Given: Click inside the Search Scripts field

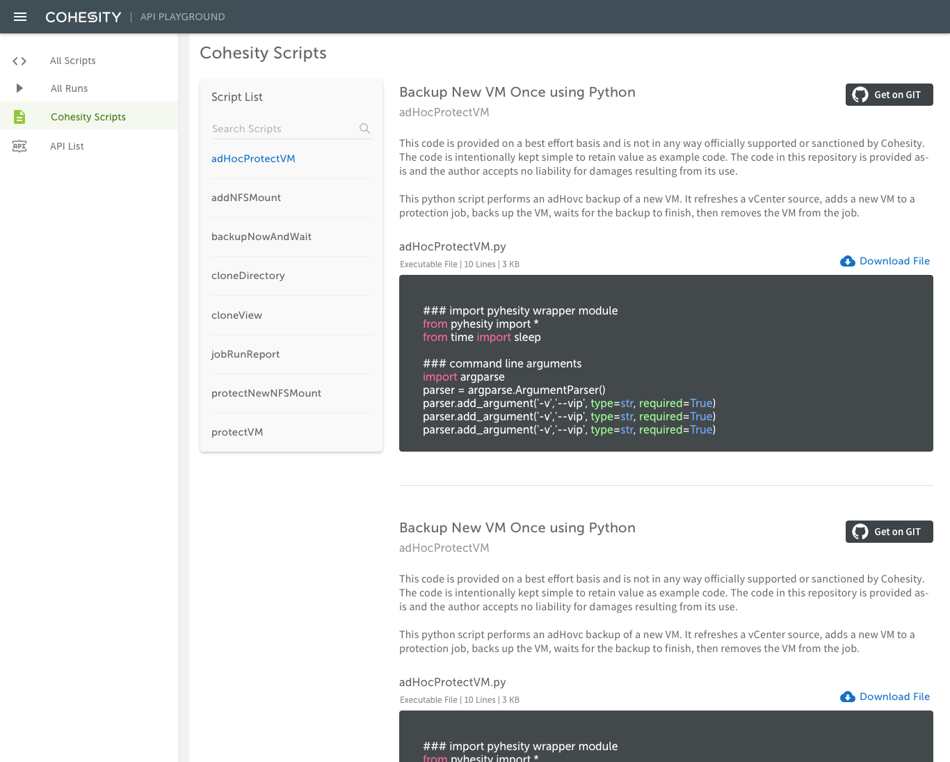Looking at the screenshot, I should pos(280,128).
